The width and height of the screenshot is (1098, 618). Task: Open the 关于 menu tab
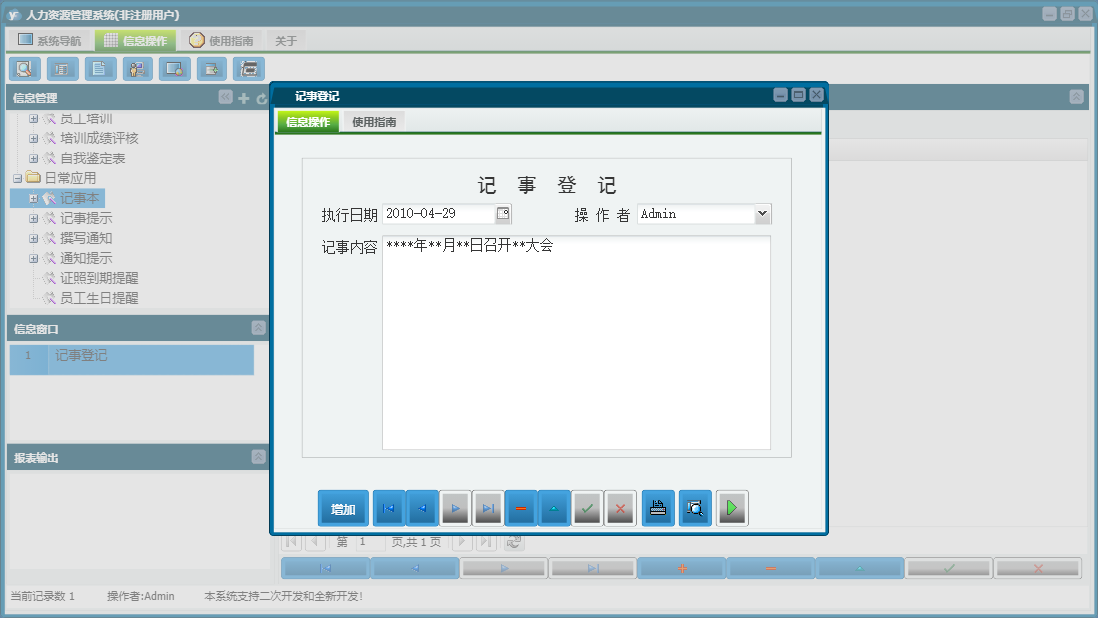pos(286,41)
